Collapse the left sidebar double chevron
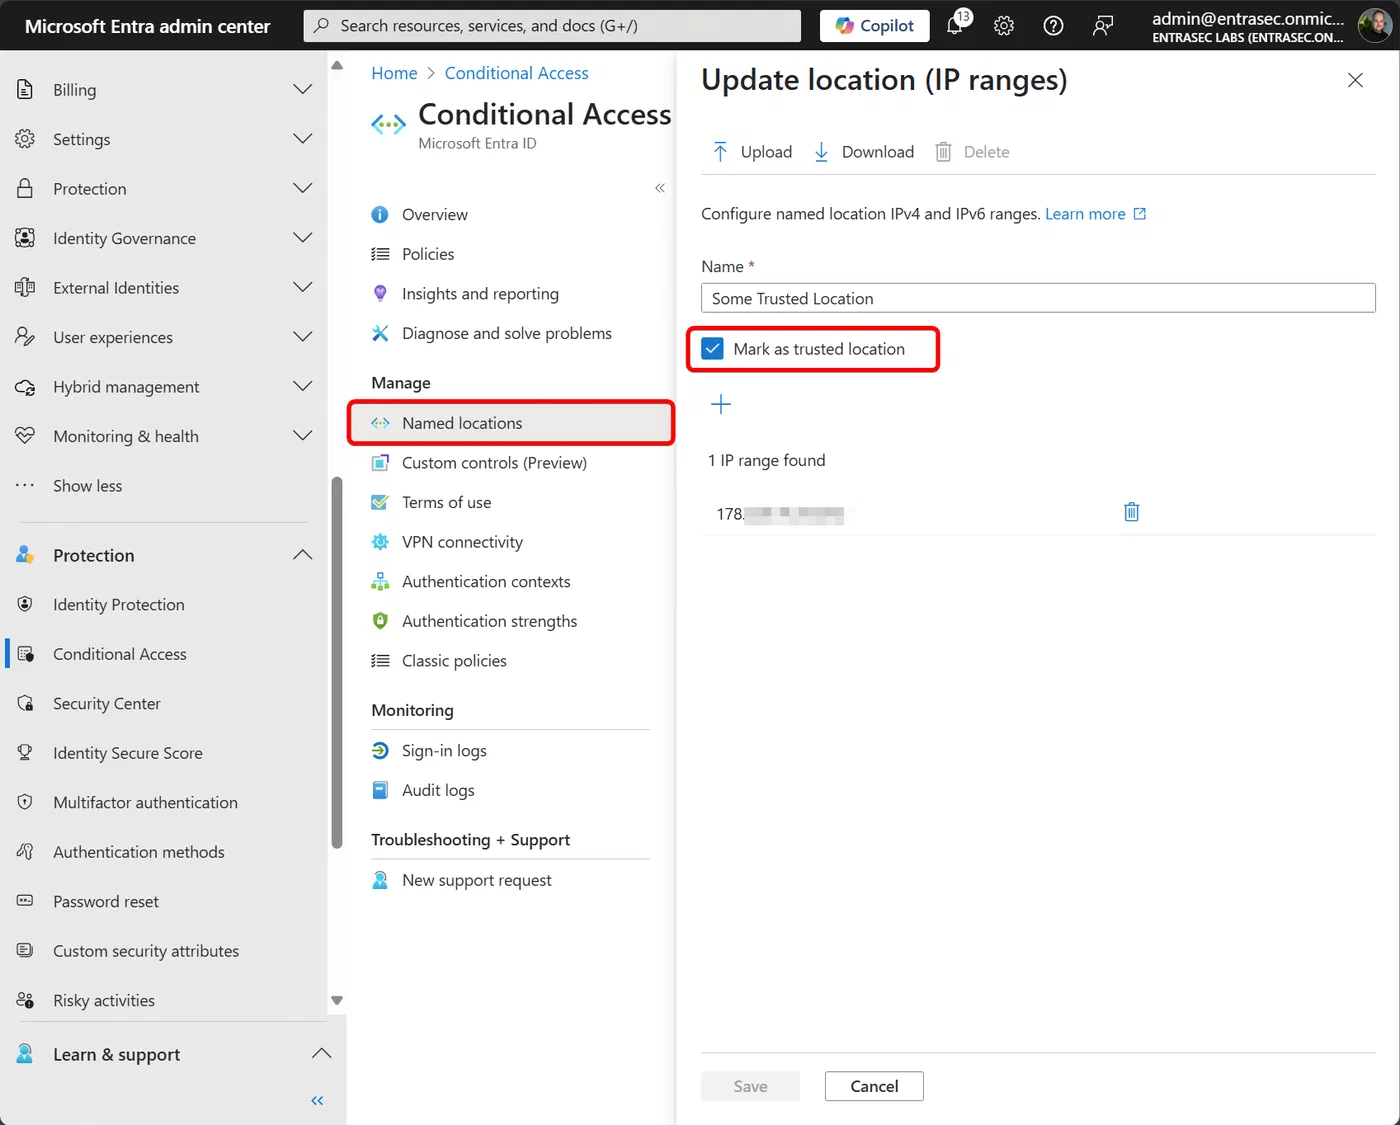 [x=317, y=1101]
